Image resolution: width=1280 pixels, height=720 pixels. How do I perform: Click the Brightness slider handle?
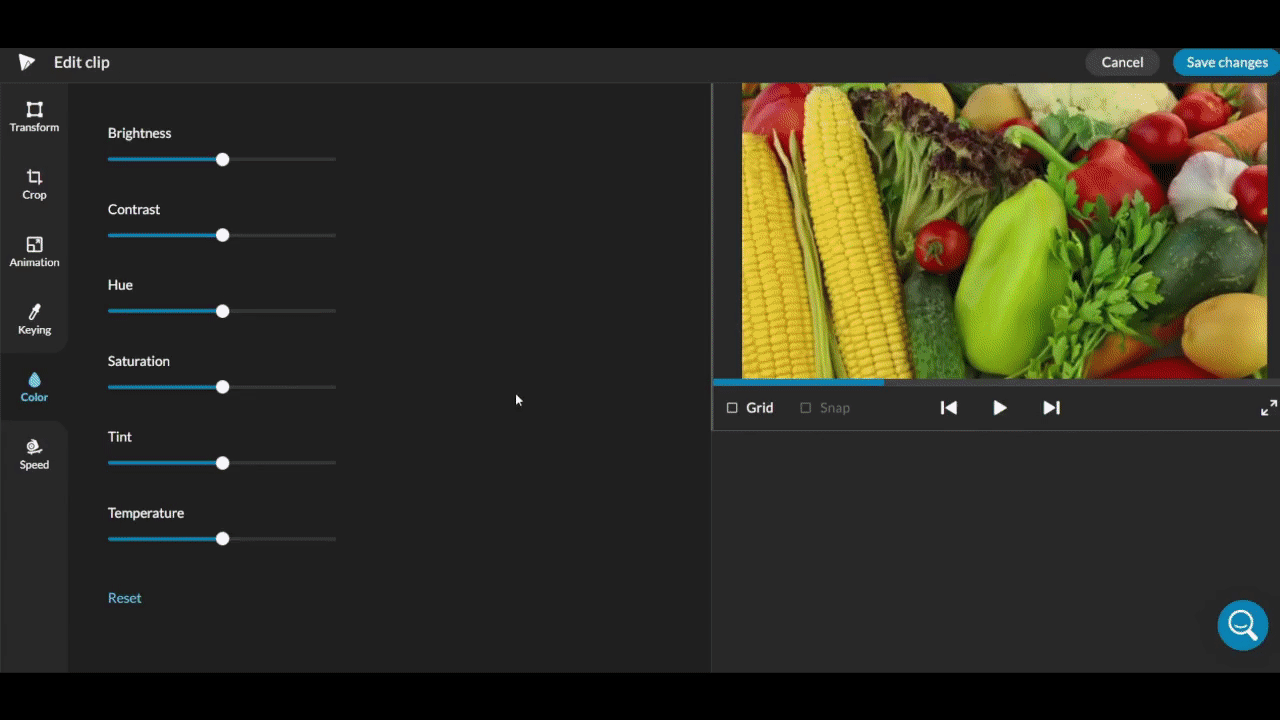tap(222, 159)
